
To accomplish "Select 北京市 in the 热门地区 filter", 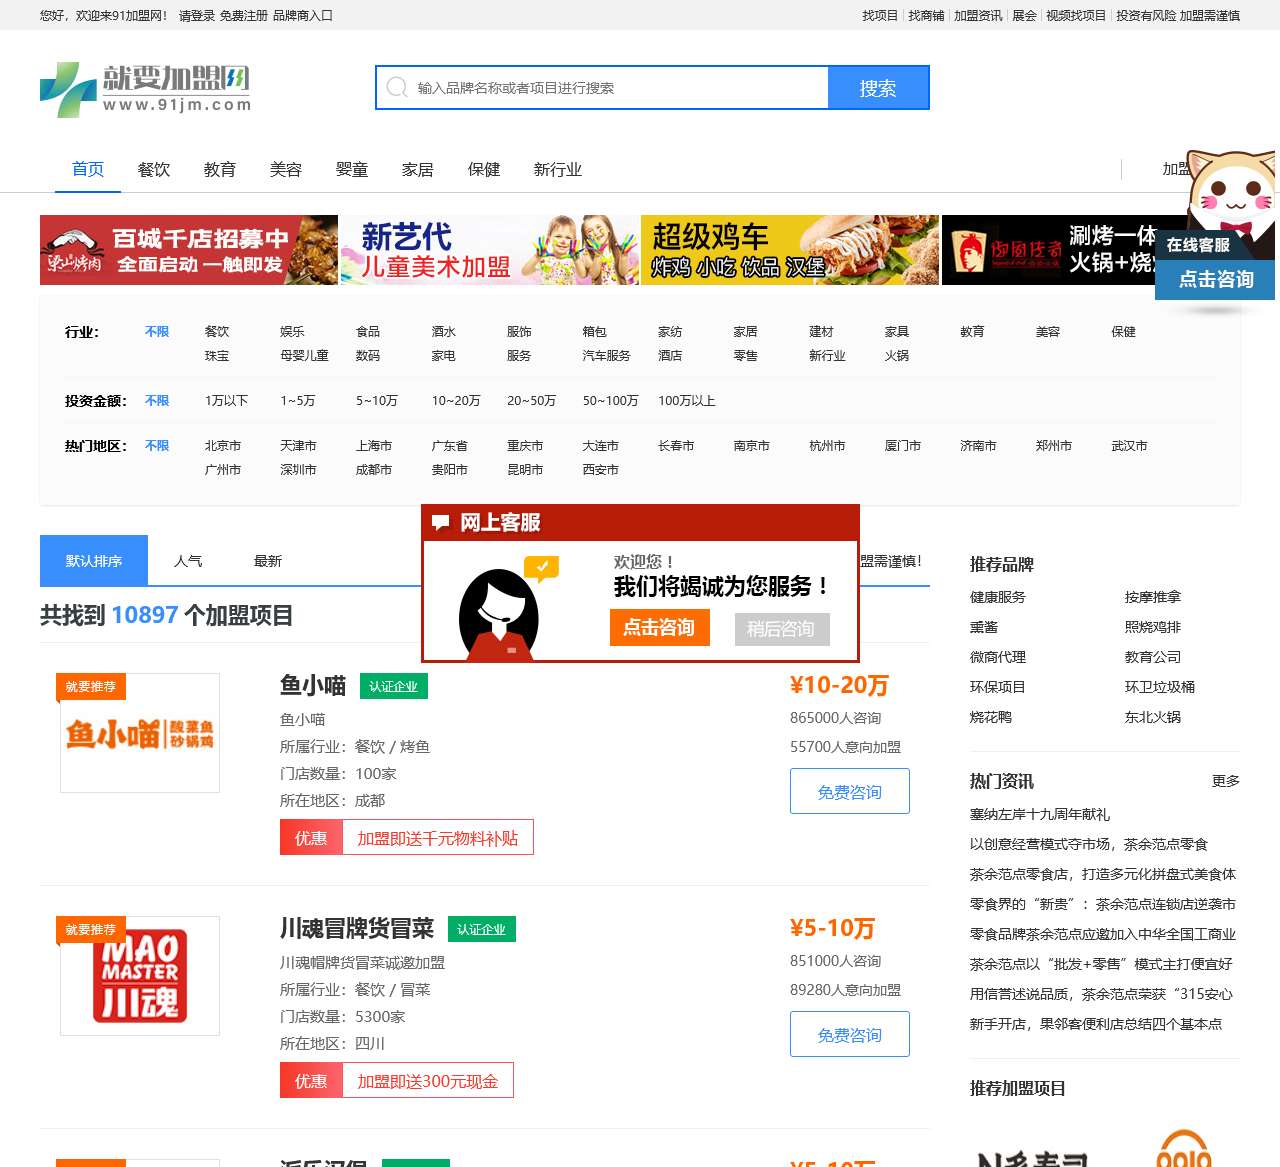I will (x=223, y=446).
